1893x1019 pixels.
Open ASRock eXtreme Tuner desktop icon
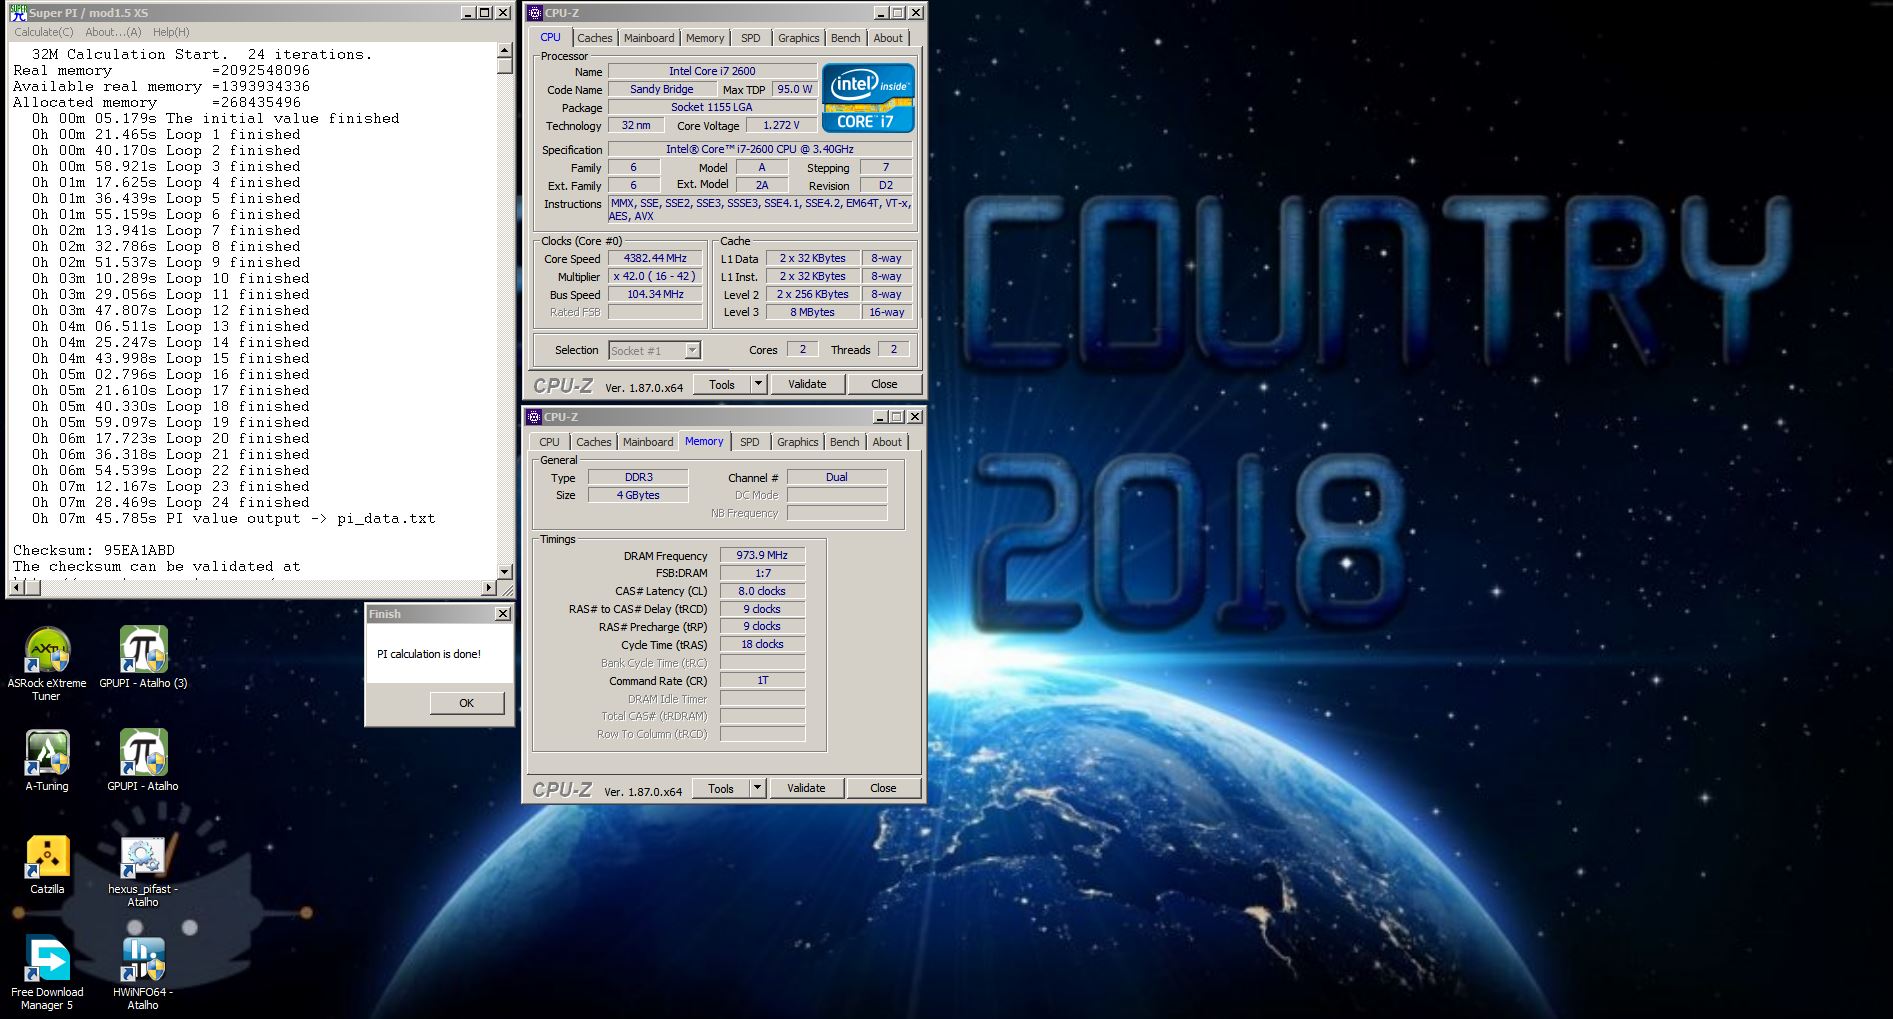pos(47,663)
